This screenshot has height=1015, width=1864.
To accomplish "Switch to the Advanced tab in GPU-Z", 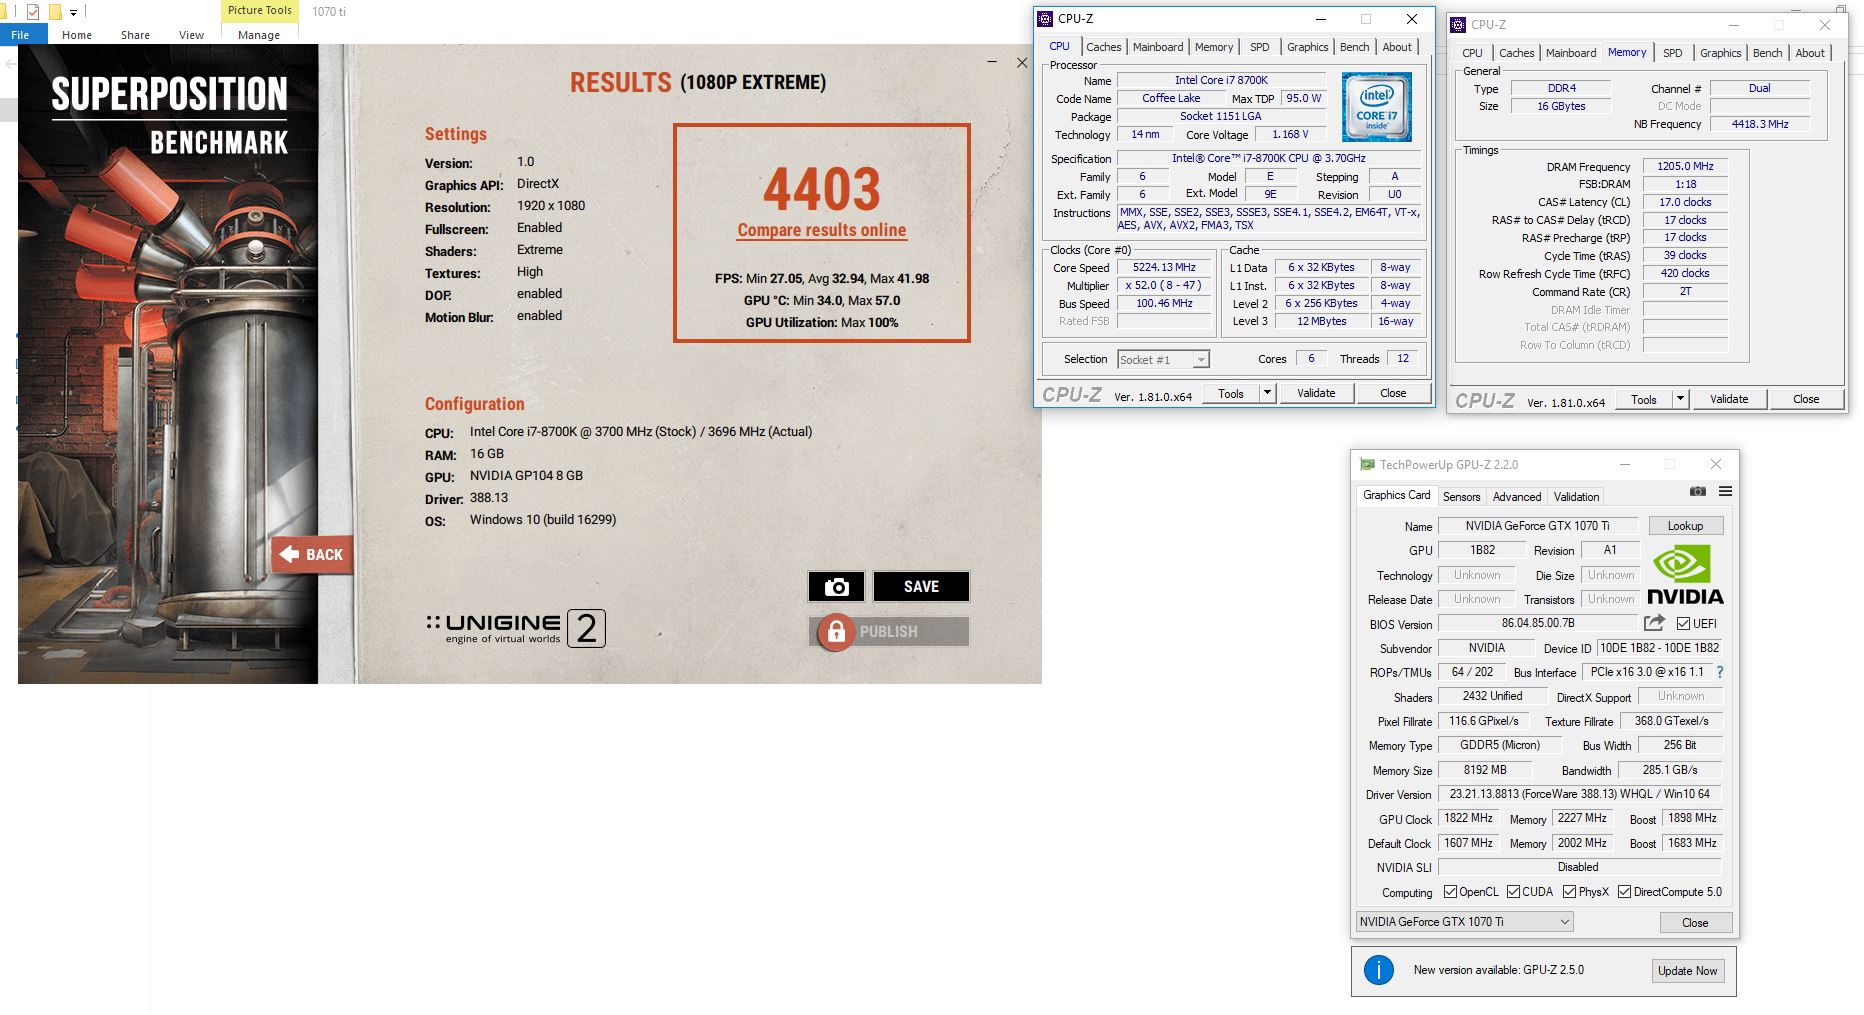I will click(x=1516, y=497).
